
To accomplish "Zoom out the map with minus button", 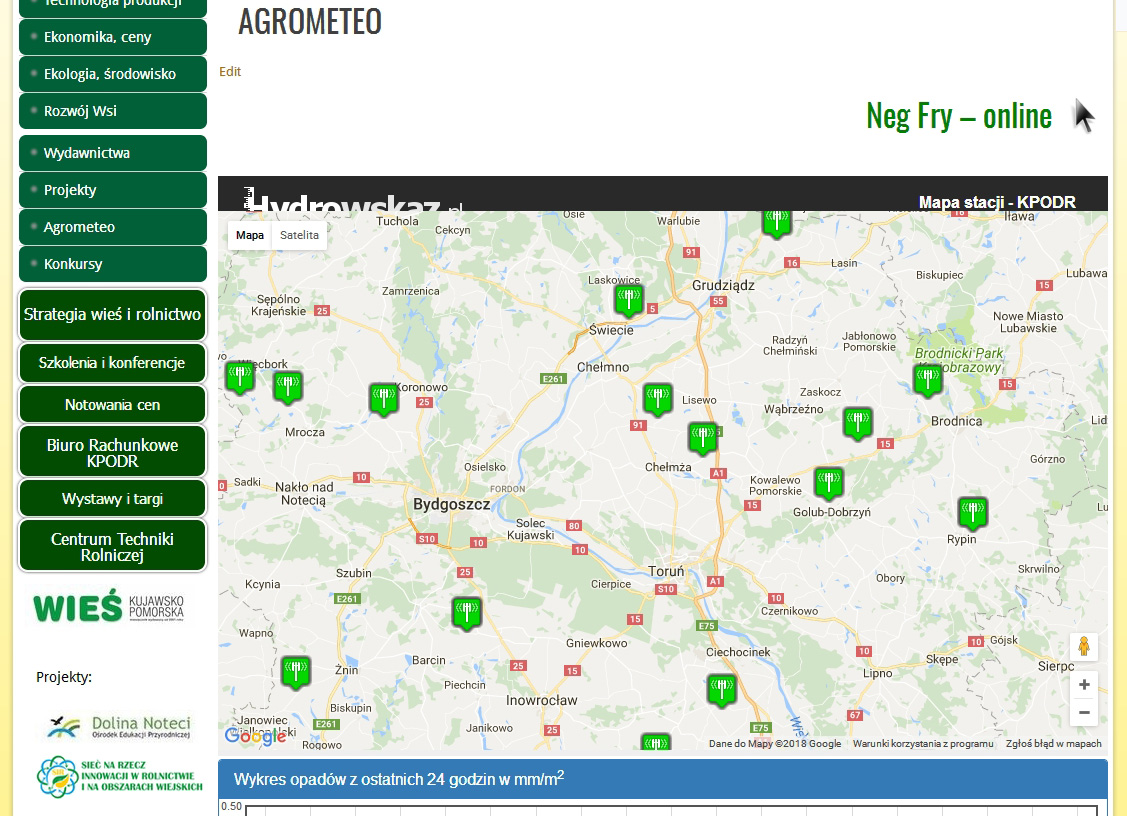I will coord(1084,712).
